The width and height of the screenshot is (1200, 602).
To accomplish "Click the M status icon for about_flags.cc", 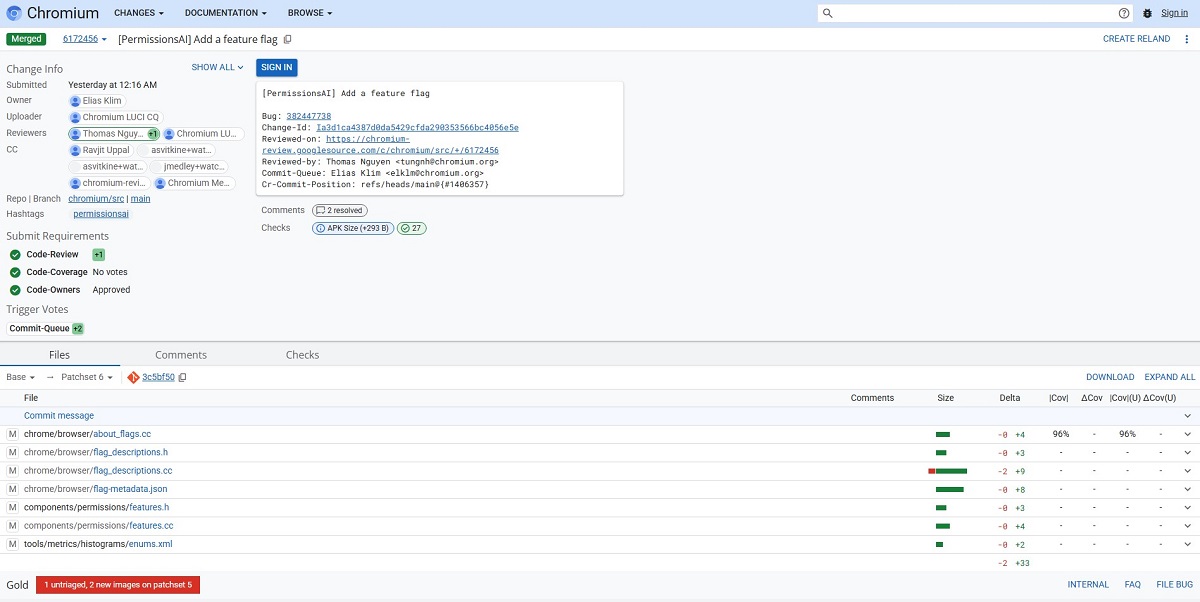I will (x=13, y=434).
